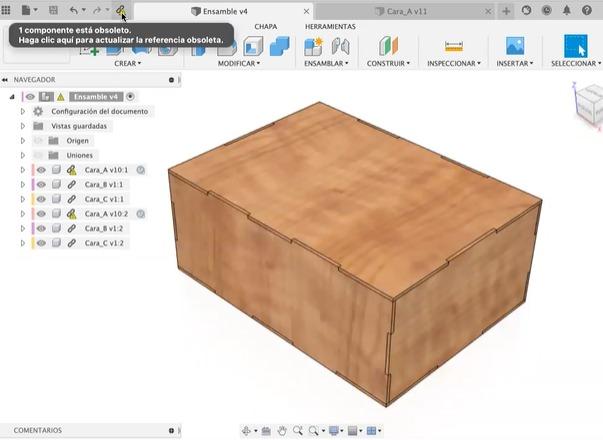Open the Grid and snaps icon

pyautogui.click(x=352, y=431)
